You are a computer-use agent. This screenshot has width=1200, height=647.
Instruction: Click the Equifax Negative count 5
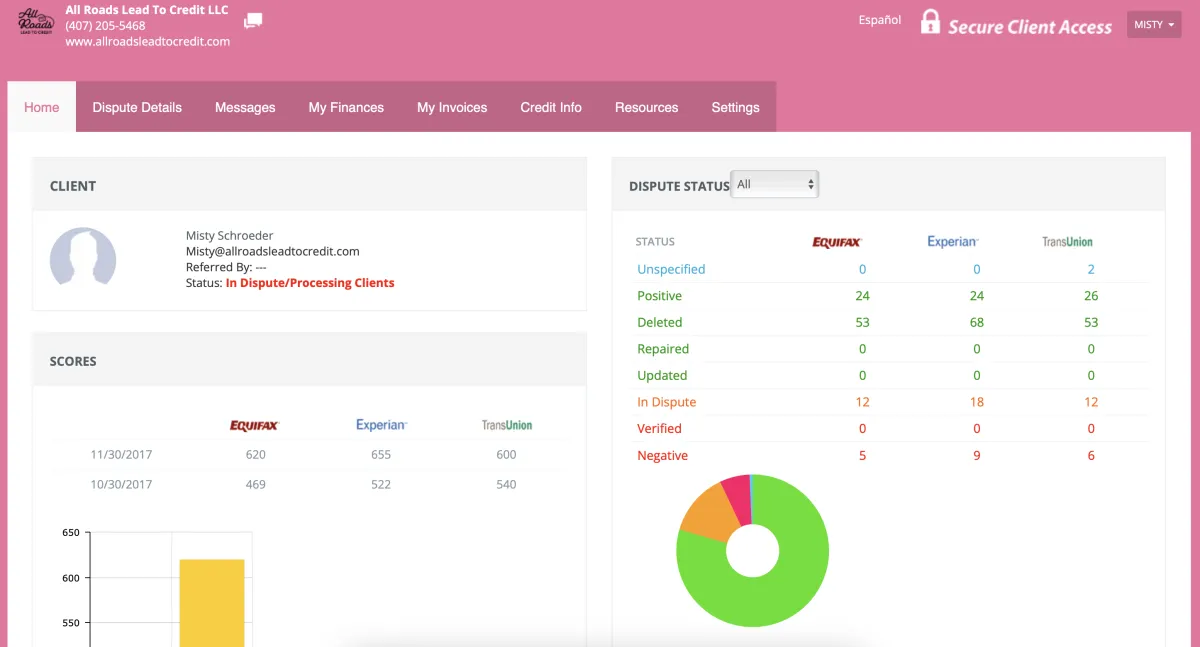tap(862, 455)
